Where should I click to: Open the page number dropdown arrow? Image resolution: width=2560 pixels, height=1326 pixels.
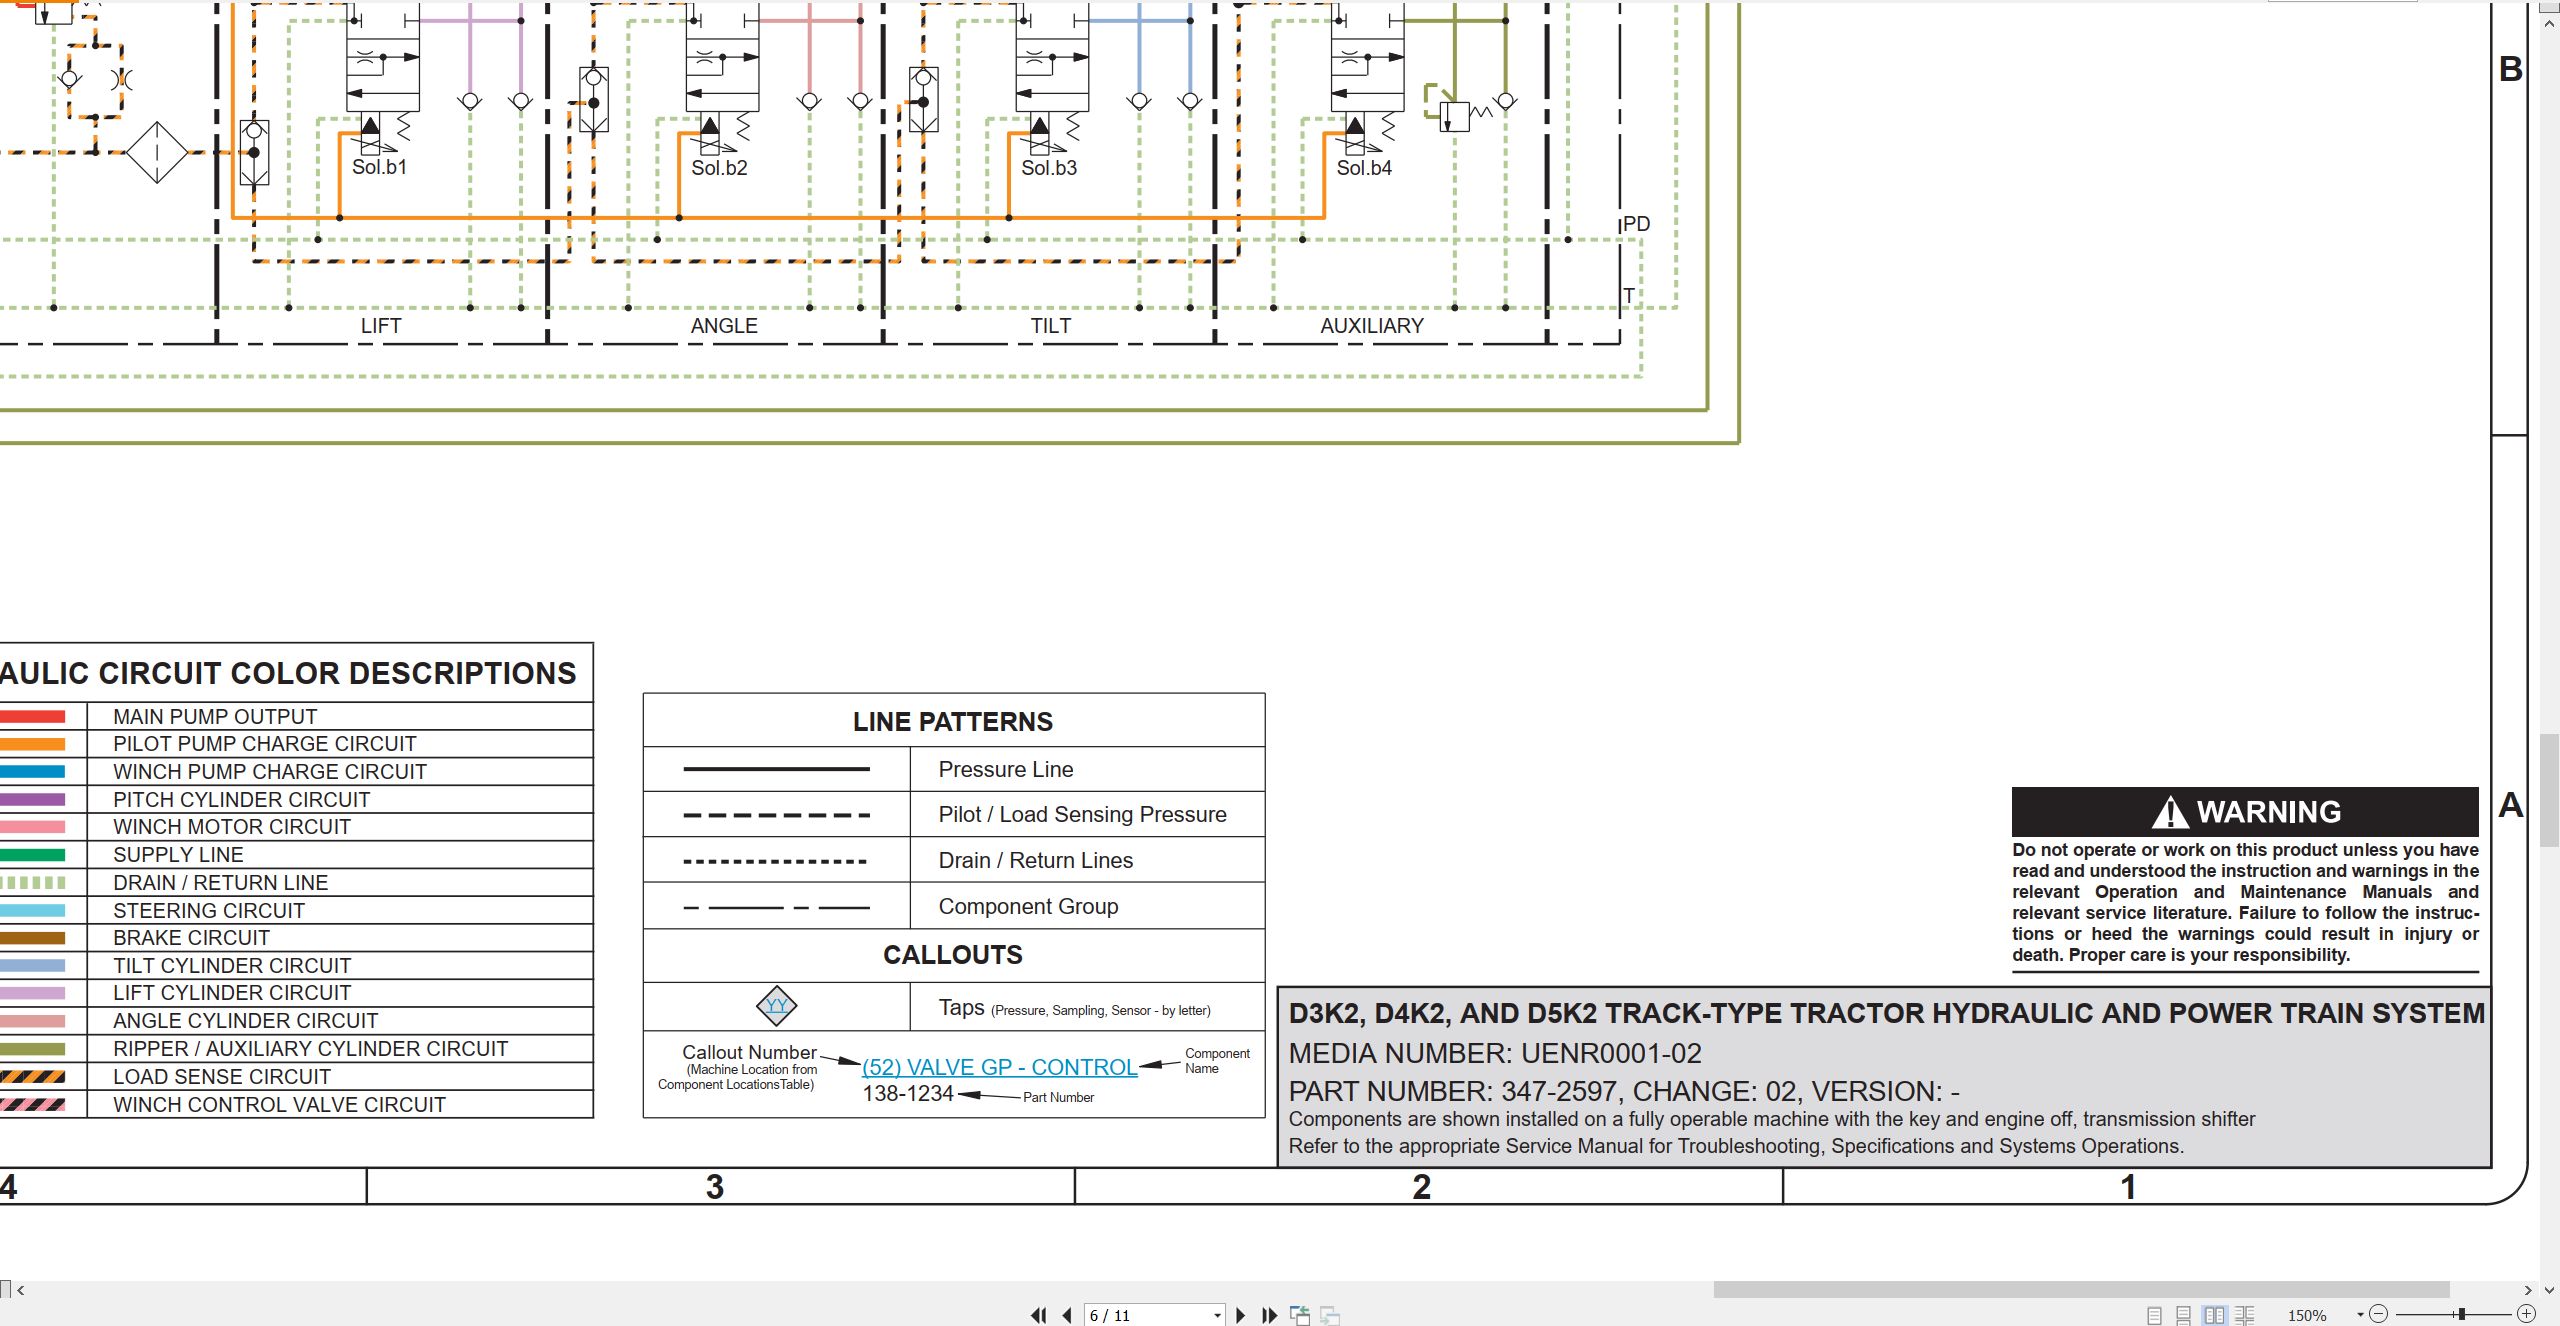coord(1217,1316)
